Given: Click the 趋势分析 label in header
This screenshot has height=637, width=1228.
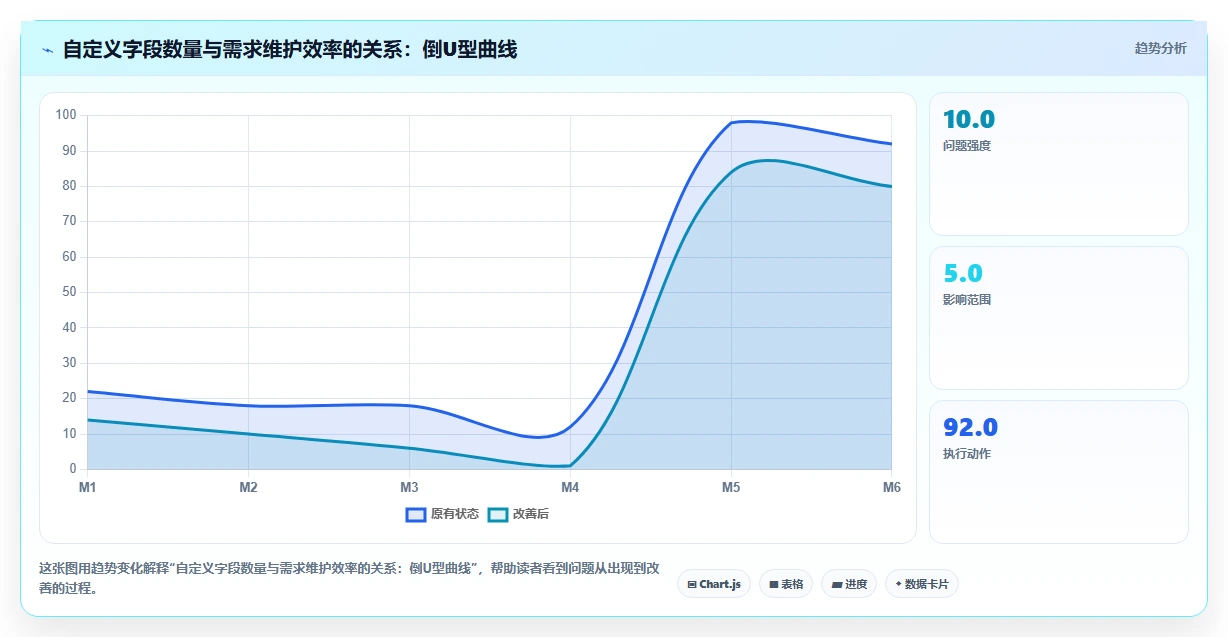Looking at the screenshot, I should pos(1160,48).
